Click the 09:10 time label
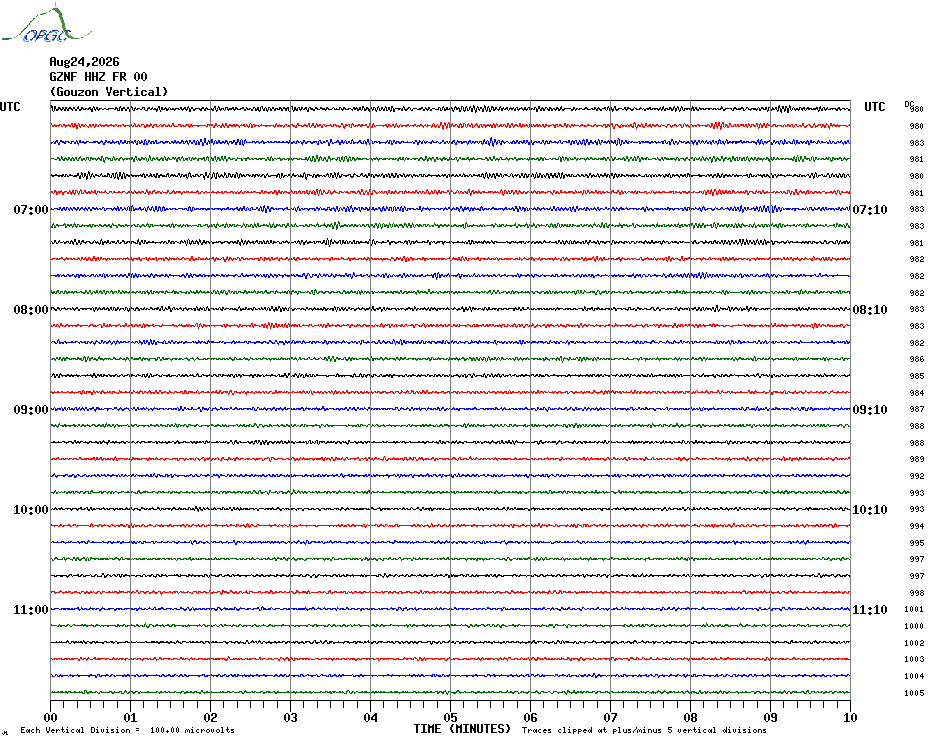The image size is (930, 744). pyautogui.click(x=870, y=409)
